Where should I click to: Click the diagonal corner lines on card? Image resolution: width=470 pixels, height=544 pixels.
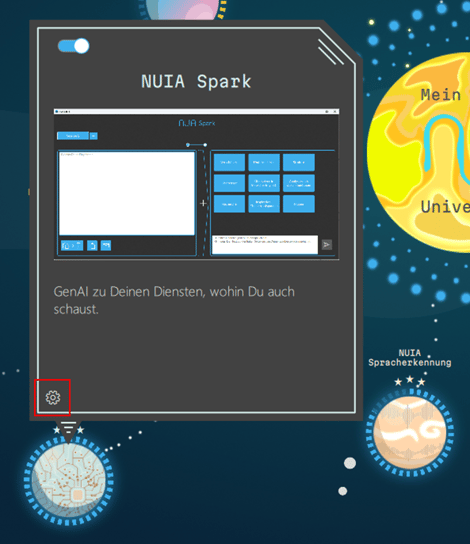(331, 52)
